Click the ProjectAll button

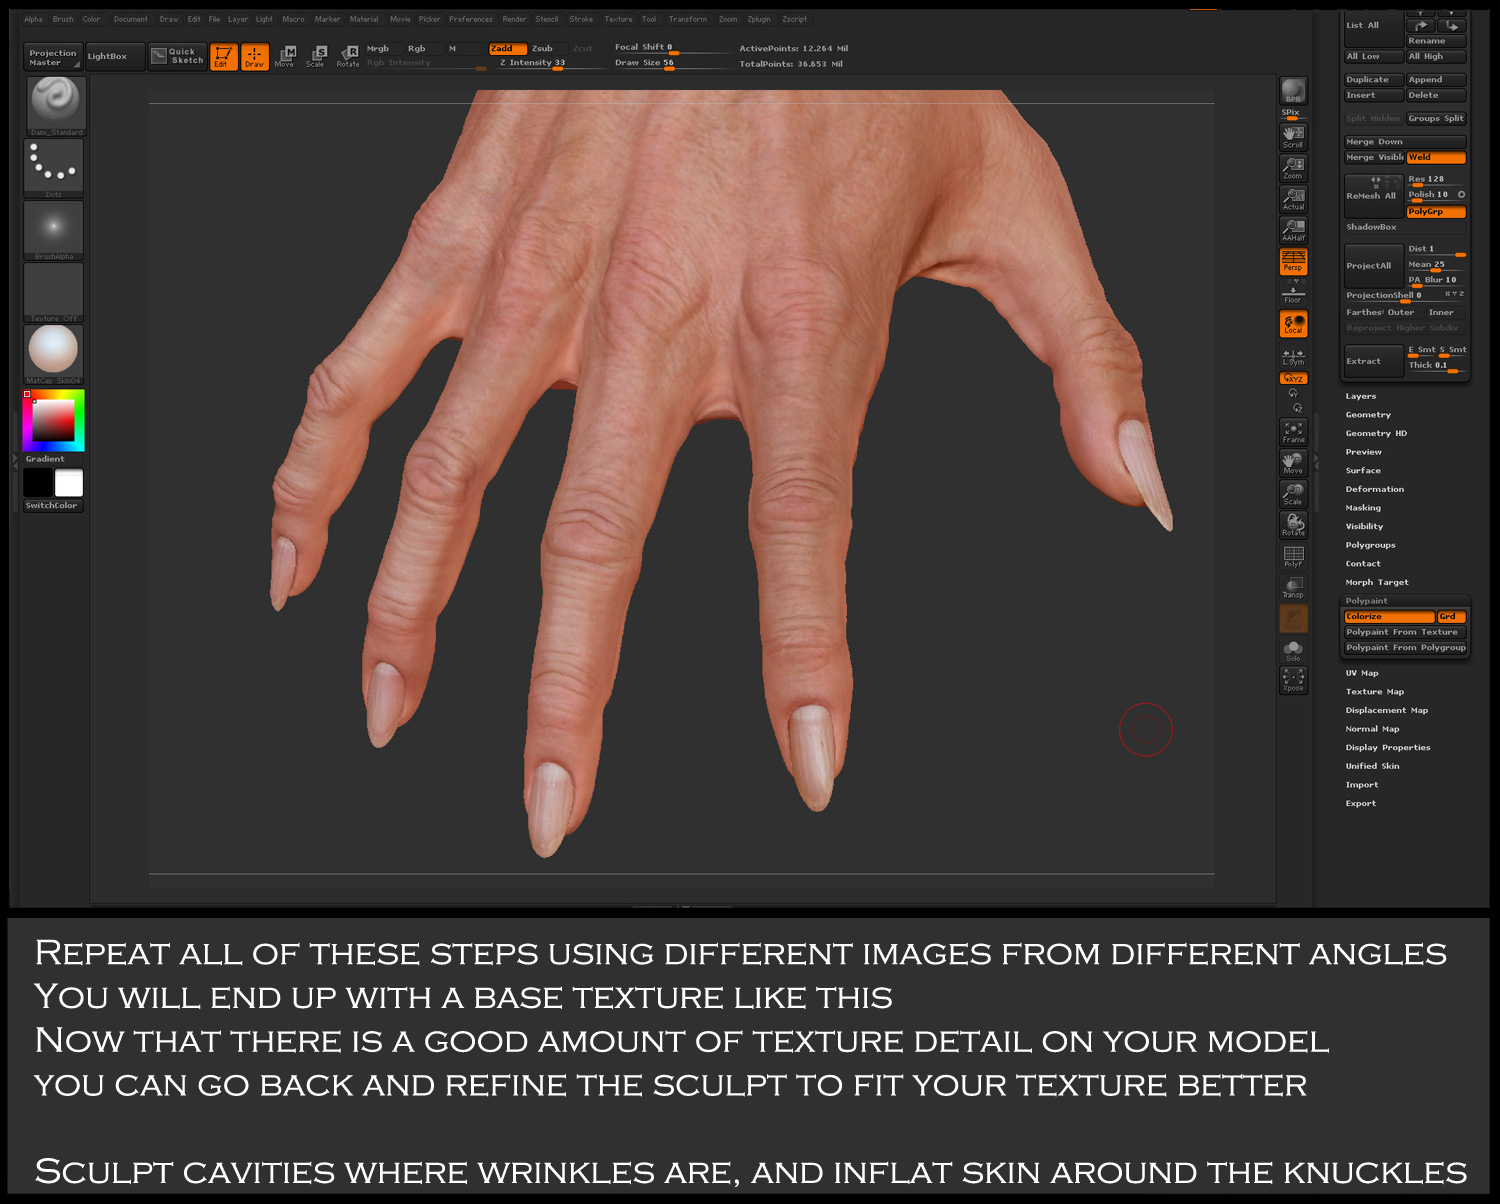(1374, 265)
